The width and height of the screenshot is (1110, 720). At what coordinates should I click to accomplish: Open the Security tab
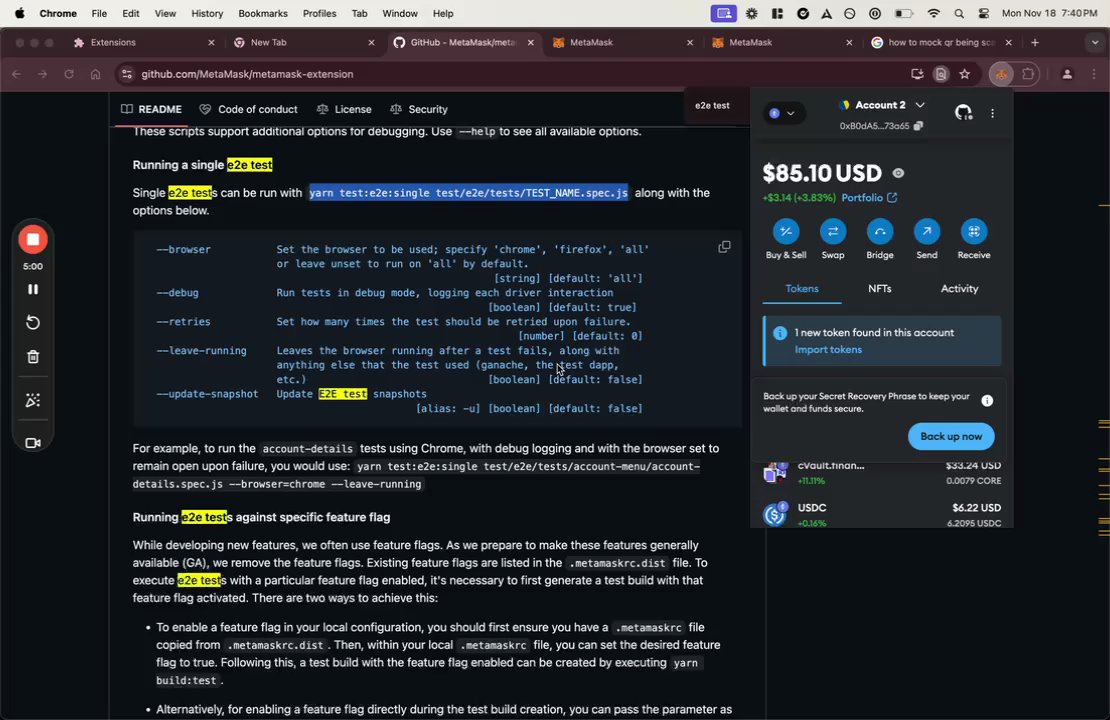(419, 110)
